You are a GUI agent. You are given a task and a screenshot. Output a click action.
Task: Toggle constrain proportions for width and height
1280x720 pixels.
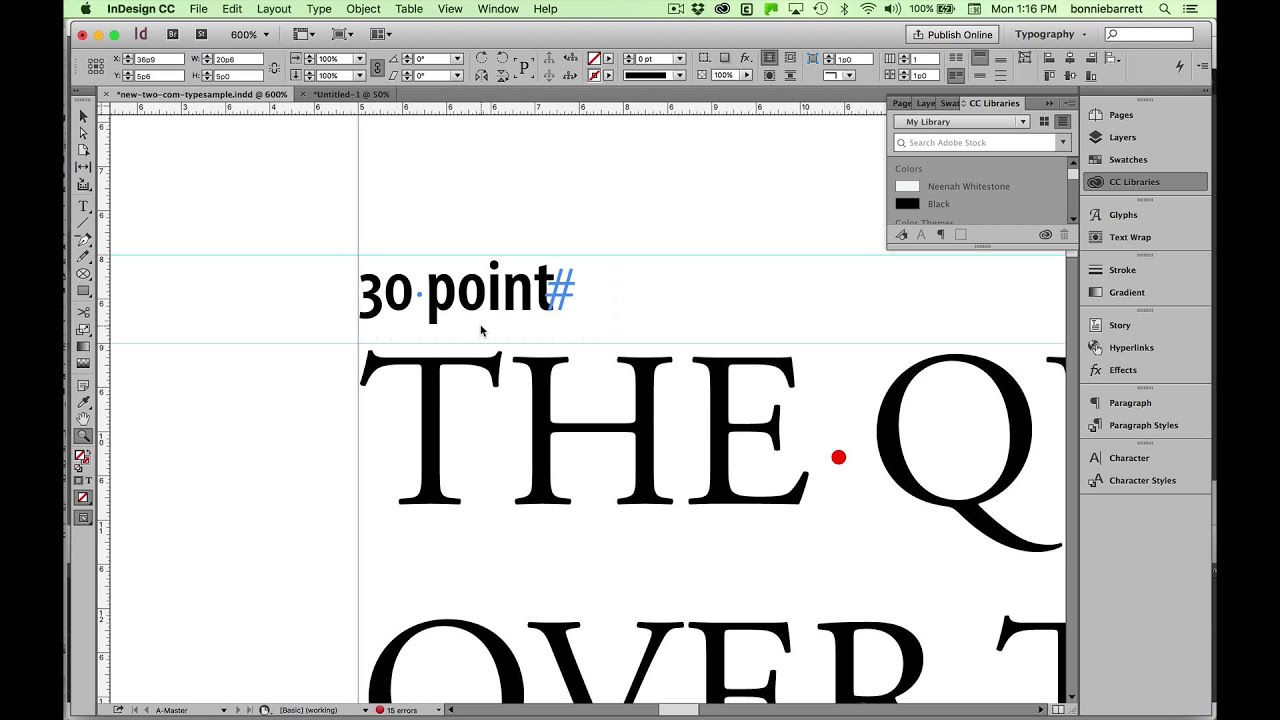275,67
